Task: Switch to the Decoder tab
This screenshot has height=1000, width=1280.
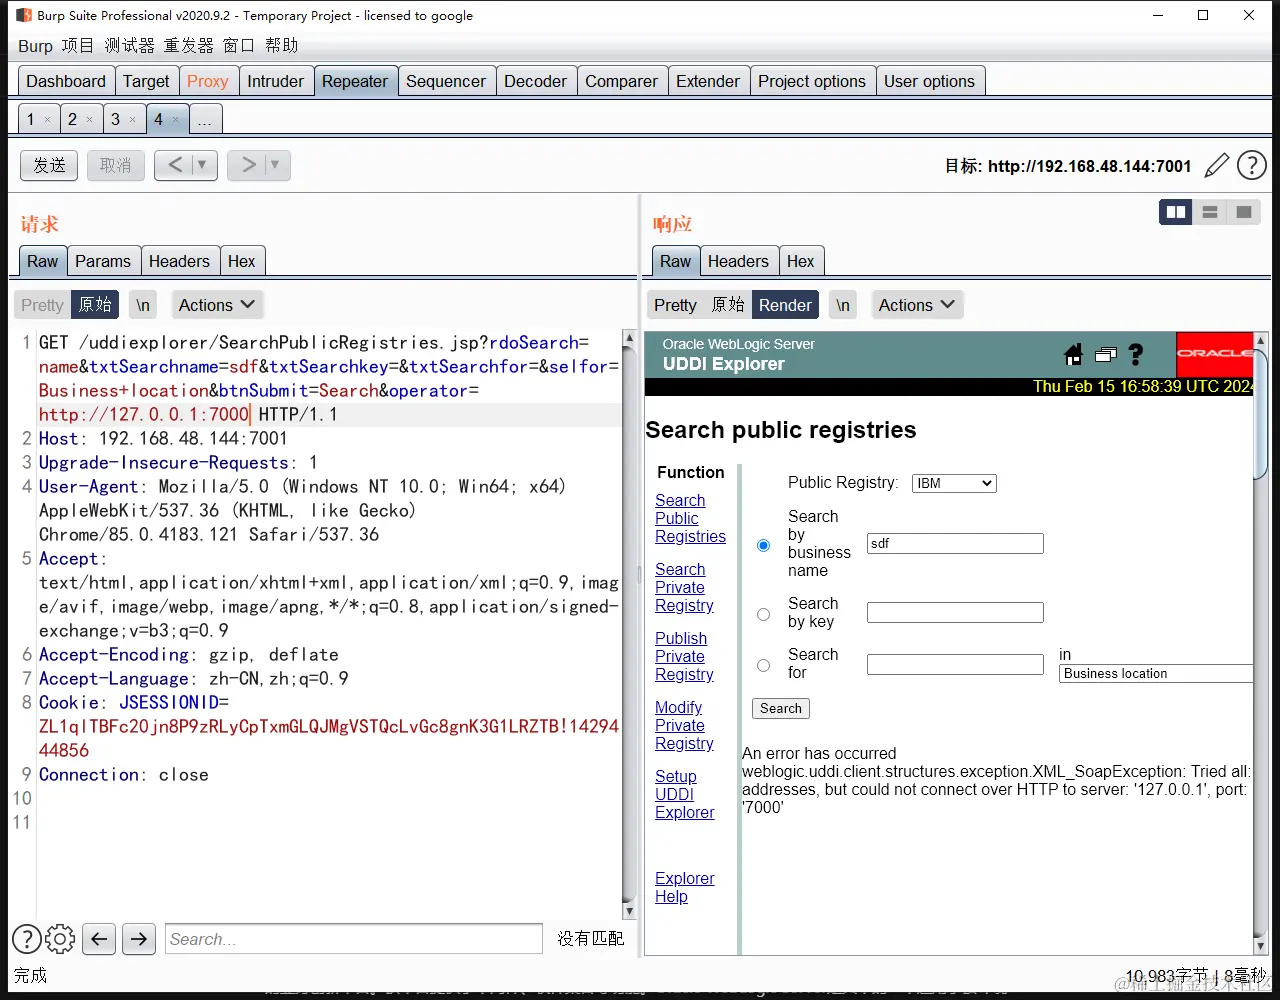Action: click(536, 81)
